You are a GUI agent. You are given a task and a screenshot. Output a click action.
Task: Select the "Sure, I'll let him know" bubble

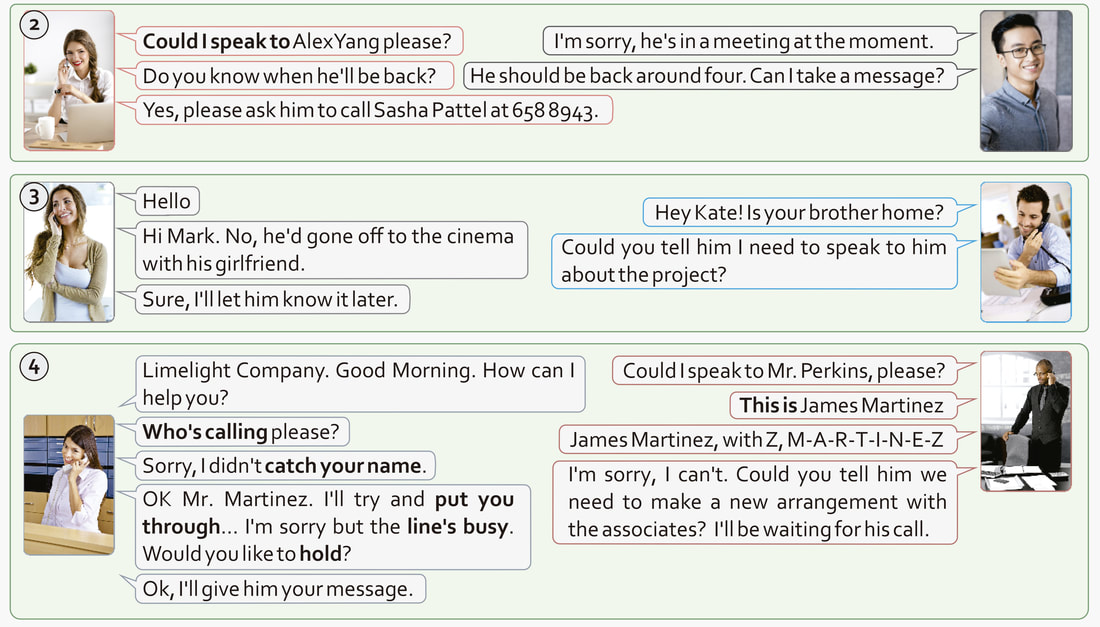(271, 298)
